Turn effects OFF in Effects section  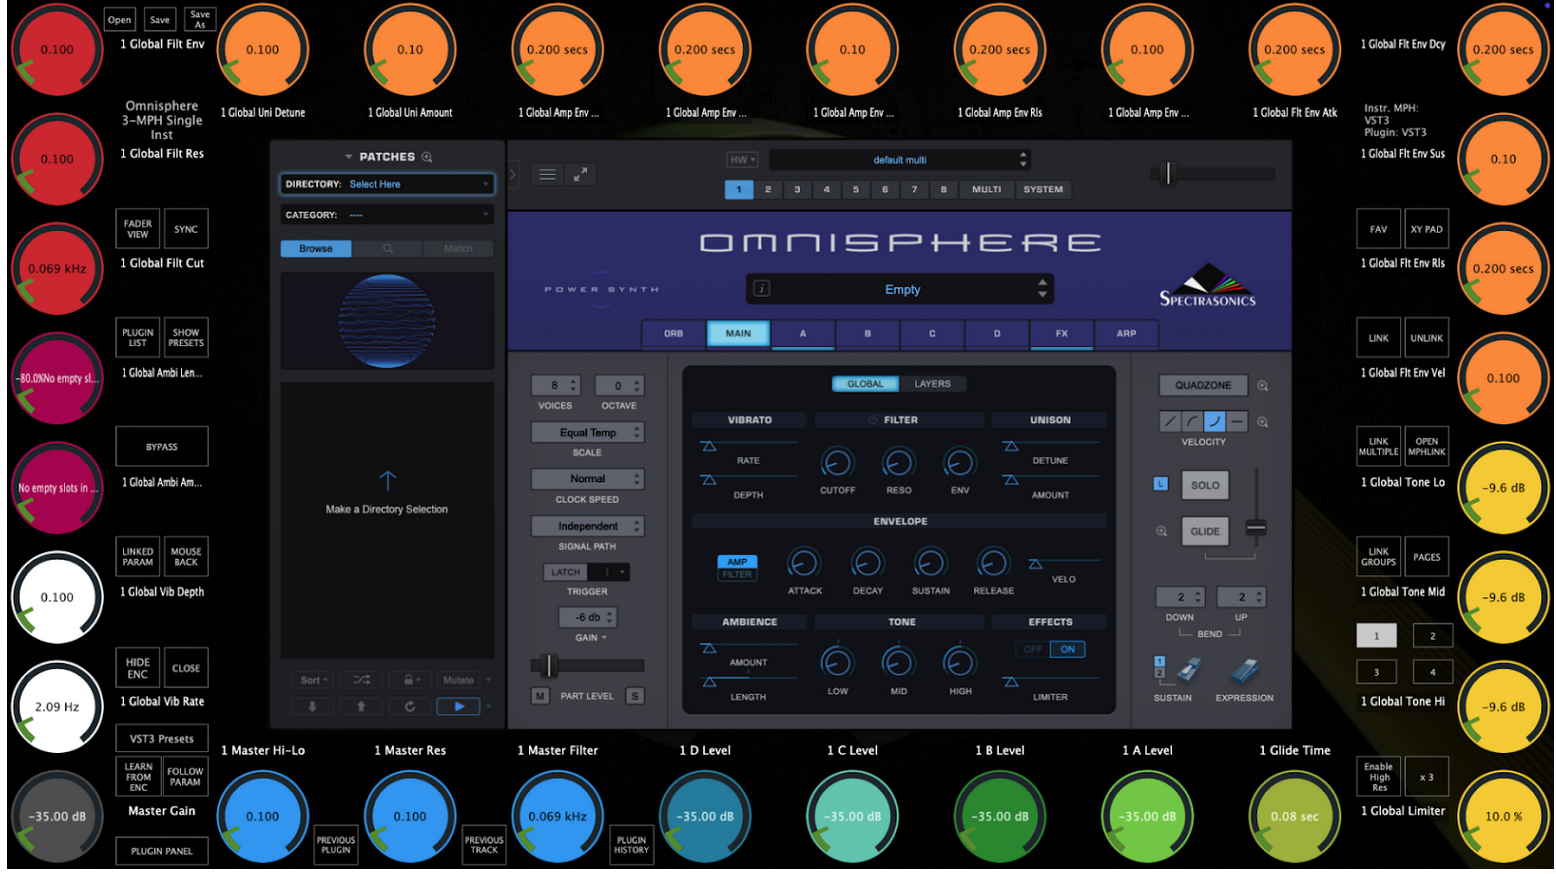tap(1033, 649)
